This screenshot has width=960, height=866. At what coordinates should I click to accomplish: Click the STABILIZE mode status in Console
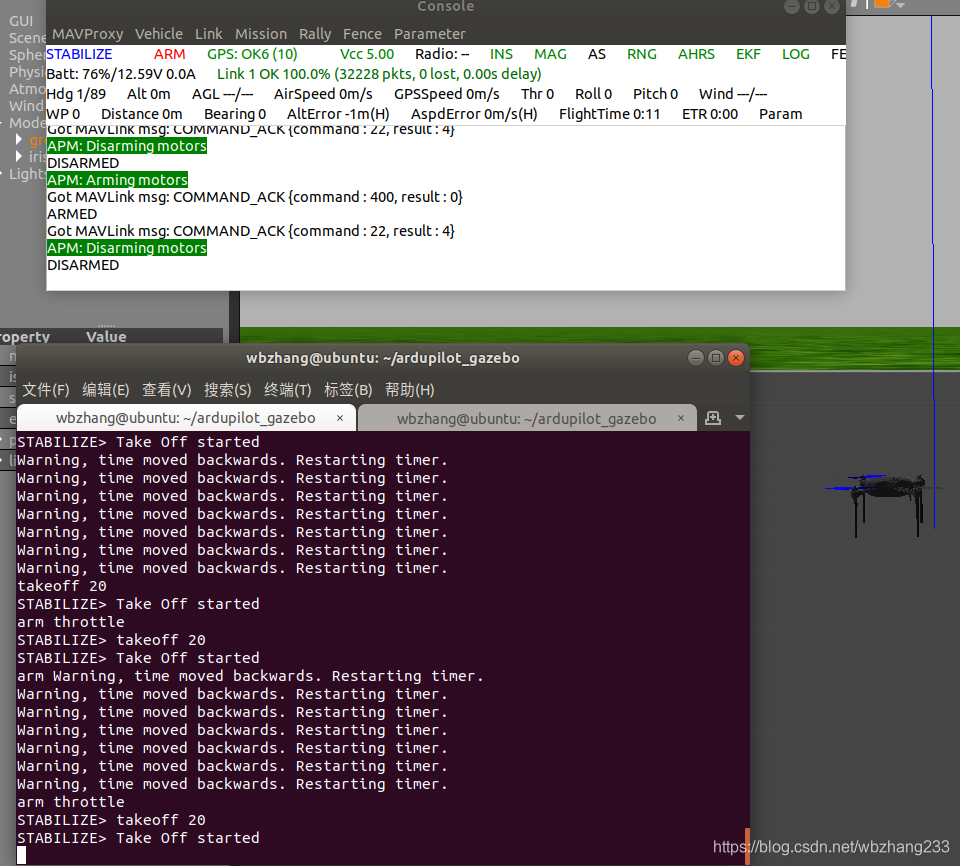coord(79,54)
